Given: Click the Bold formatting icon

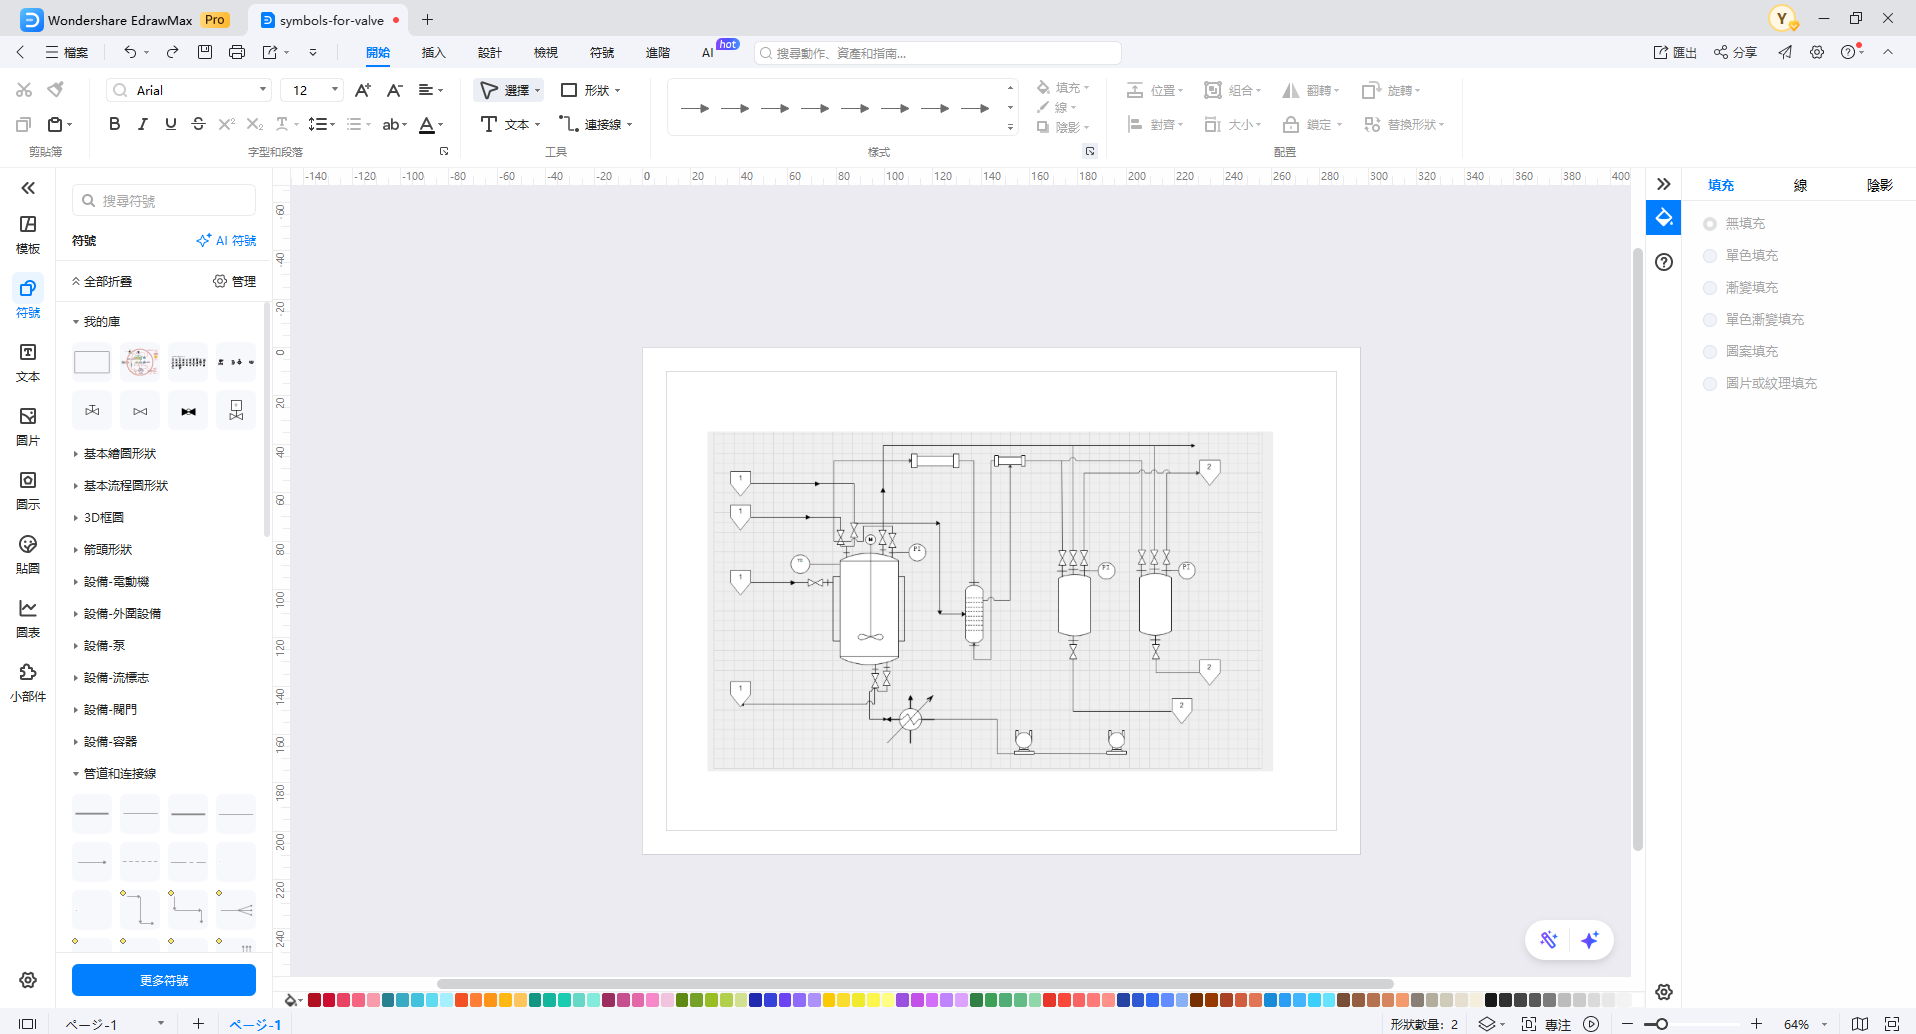Looking at the screenshot, I should (114, 124).
